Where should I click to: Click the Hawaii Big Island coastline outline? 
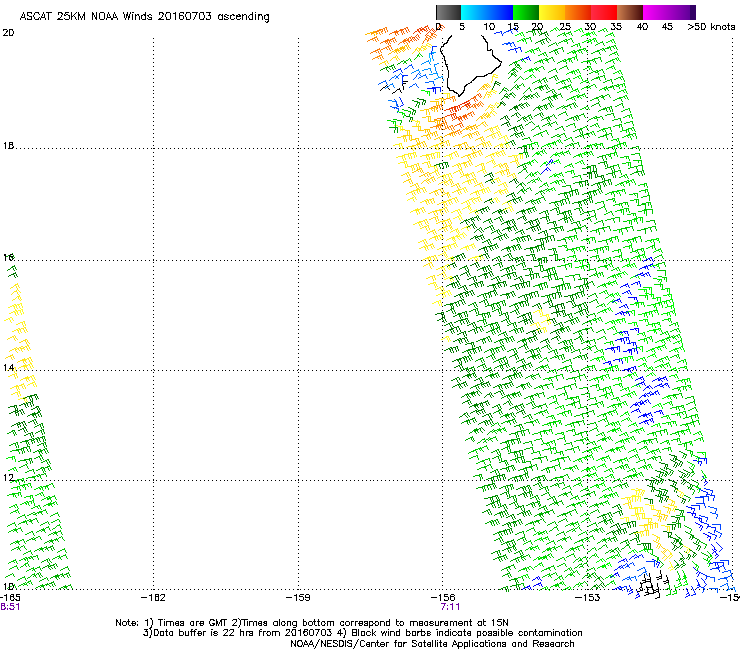click(470, 64)
